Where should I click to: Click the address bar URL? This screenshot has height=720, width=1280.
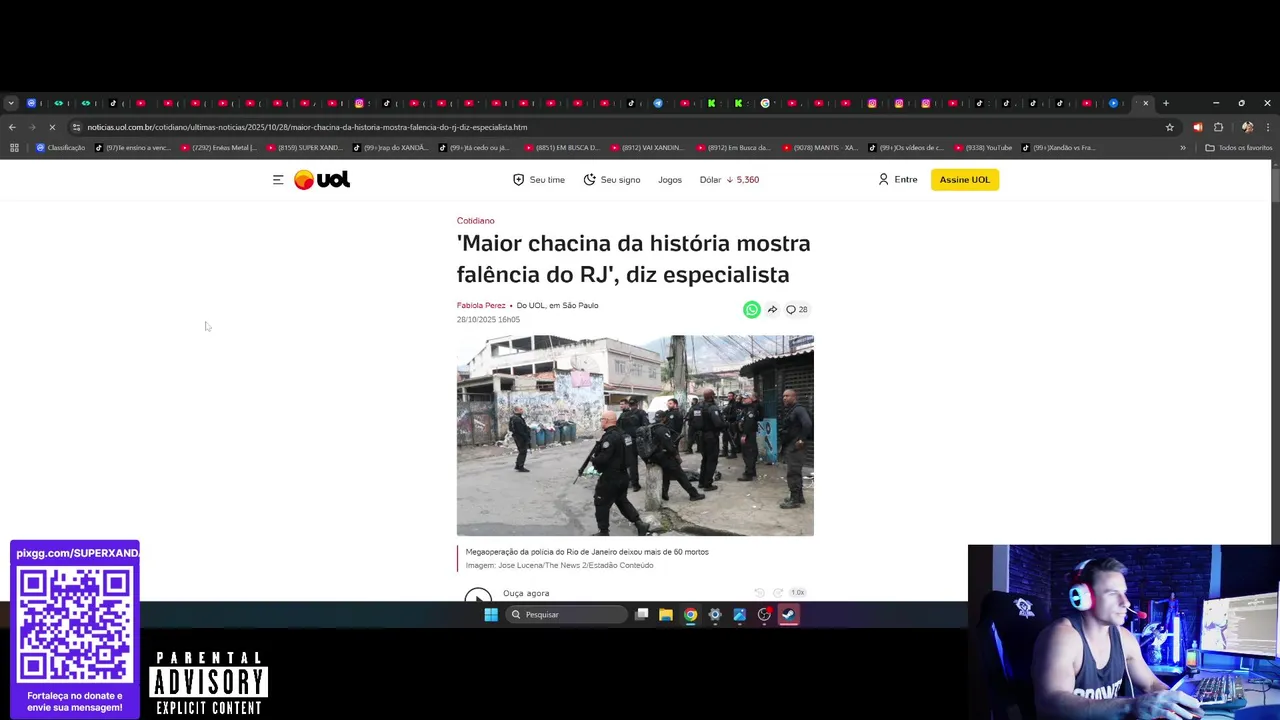(x=307, y=127)
